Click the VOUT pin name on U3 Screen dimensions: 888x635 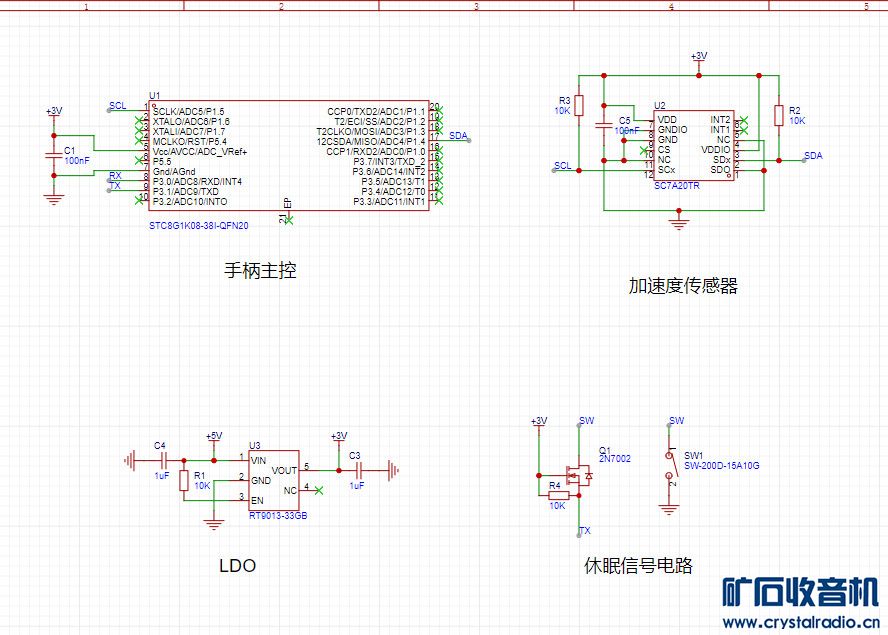pyautogui.click(x=284, y=471)
